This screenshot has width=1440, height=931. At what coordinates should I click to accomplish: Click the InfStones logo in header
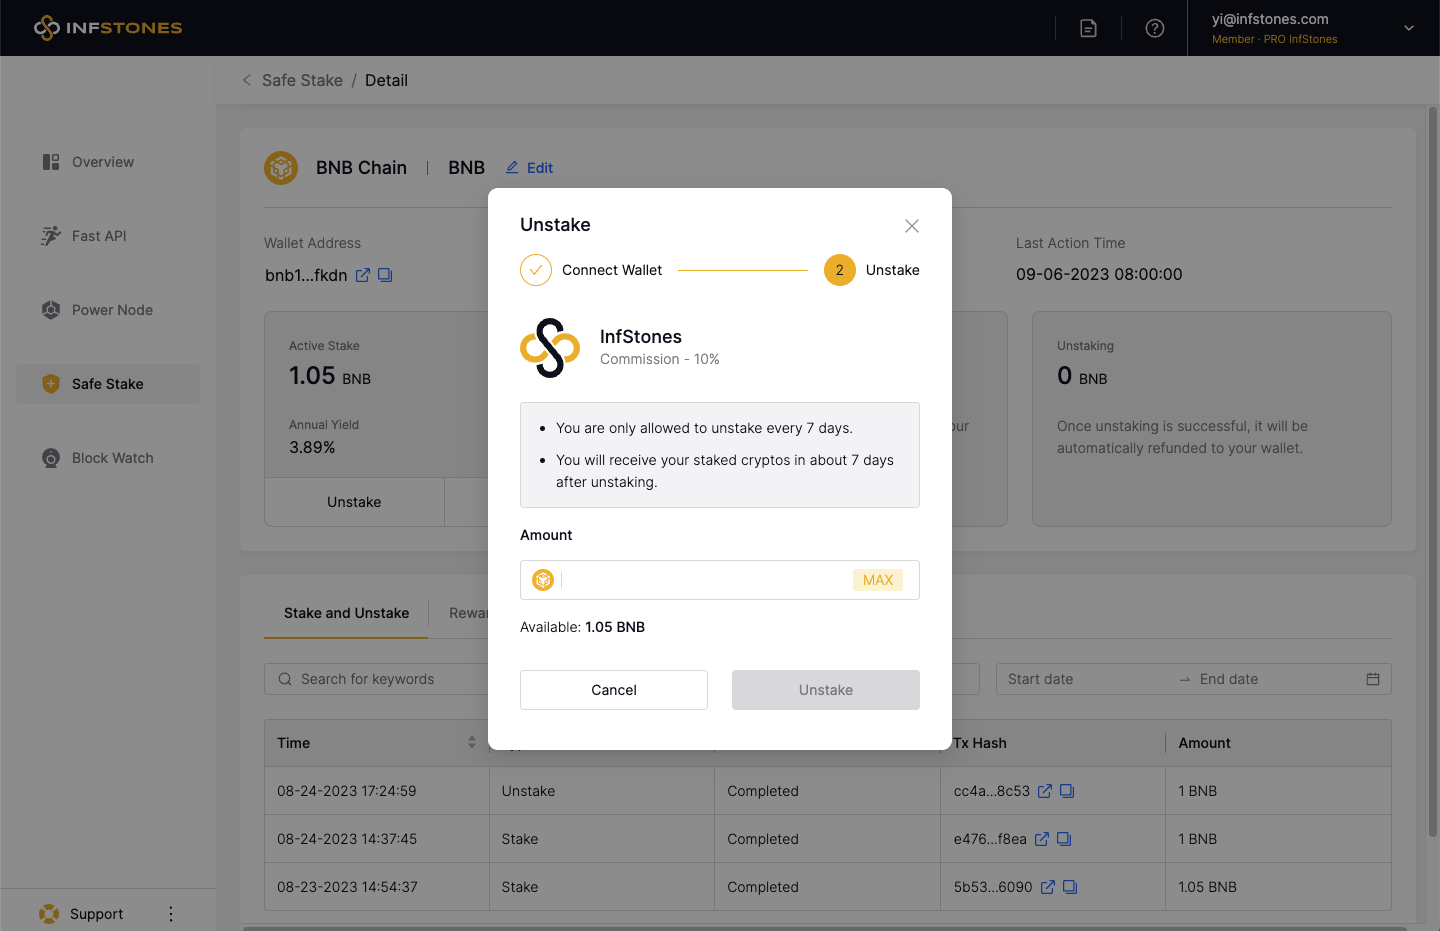(108, 28)
